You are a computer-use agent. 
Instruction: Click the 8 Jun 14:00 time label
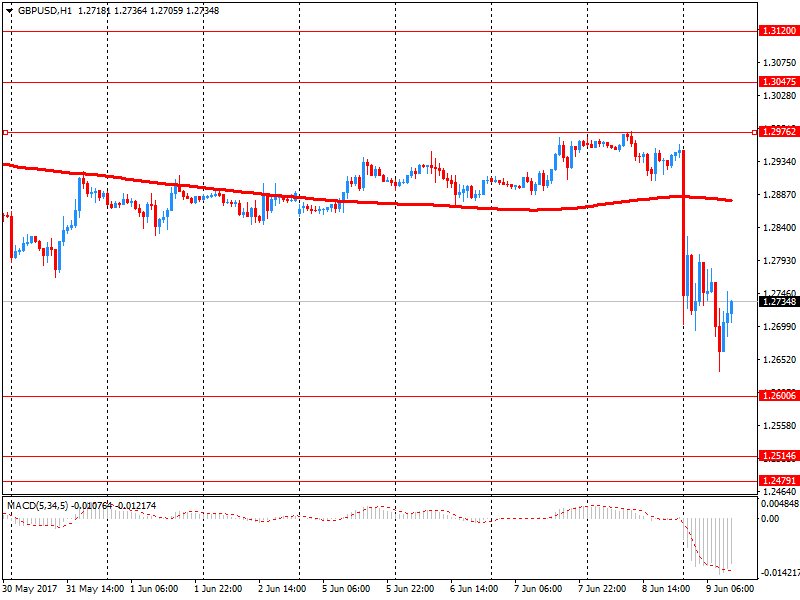point(666,589)
